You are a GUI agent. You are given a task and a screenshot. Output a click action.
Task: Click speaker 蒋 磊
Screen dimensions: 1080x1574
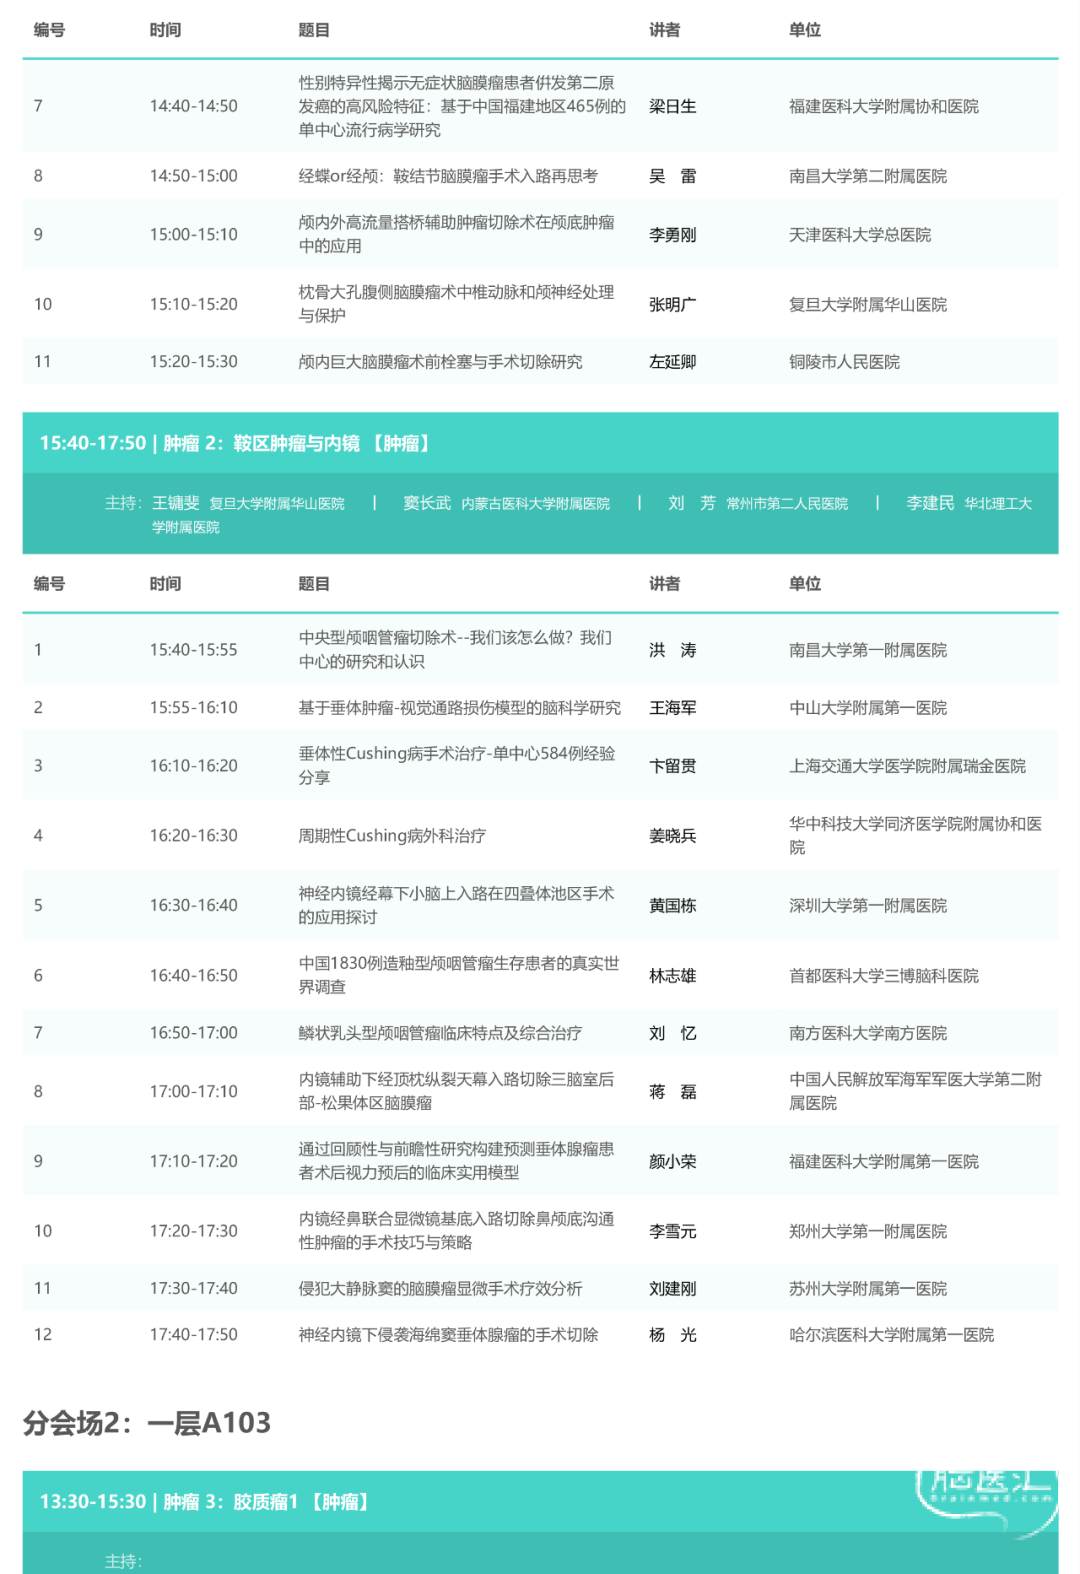672,1092
